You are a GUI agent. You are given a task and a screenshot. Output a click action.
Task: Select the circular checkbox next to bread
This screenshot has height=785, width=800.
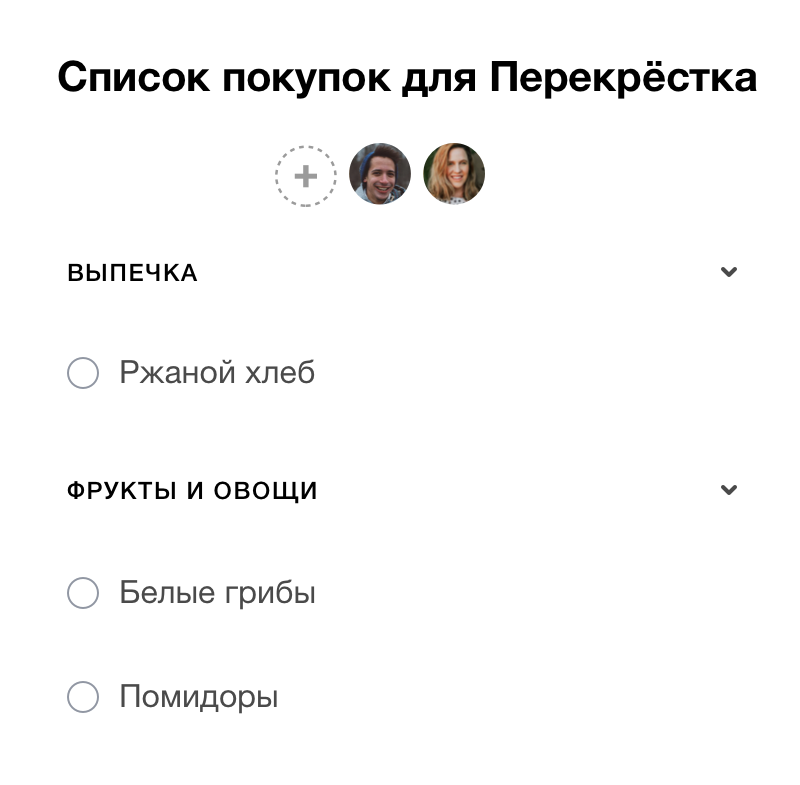pyautogui.click(x=83, y=373)
